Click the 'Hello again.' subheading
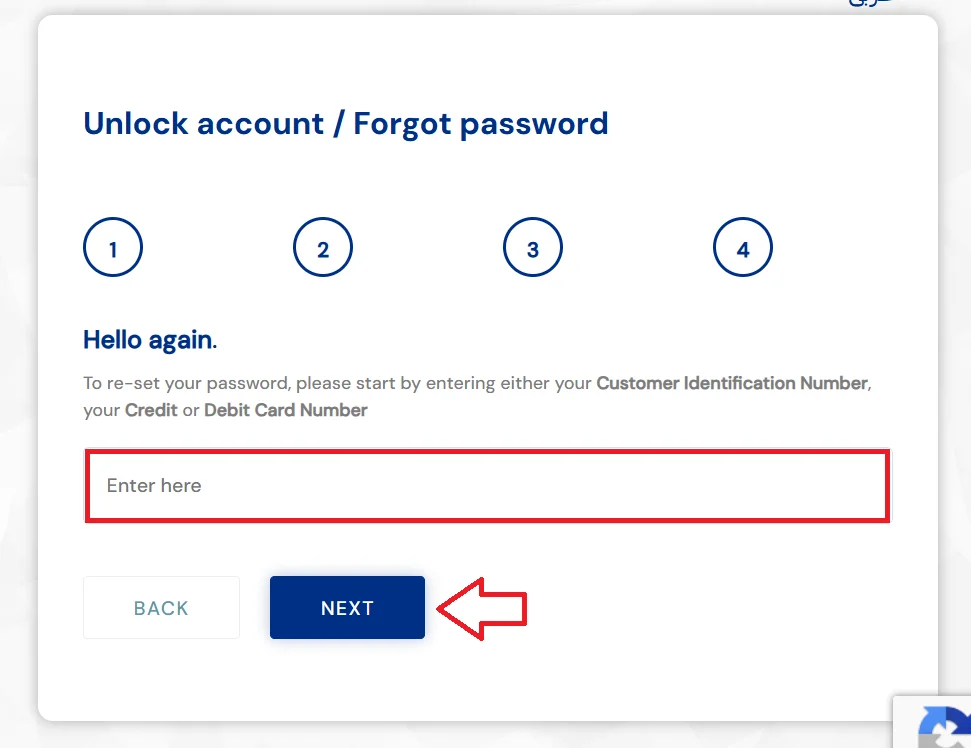The height and width of the screenshot is (748, 971). [x=150, y=340]
